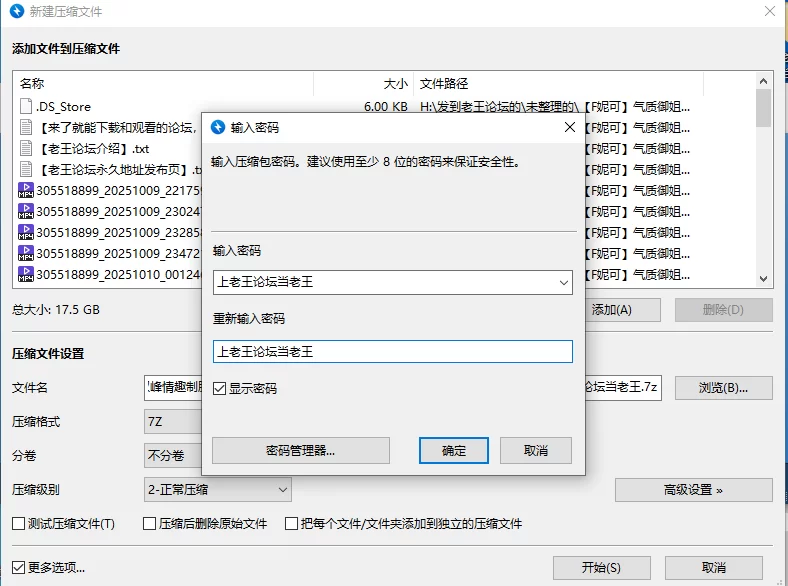This screenshot has width=788, height=586.
Task: Click MP4 icon of 305518899_20251010_0012 file
Action: tap(26, 274)
